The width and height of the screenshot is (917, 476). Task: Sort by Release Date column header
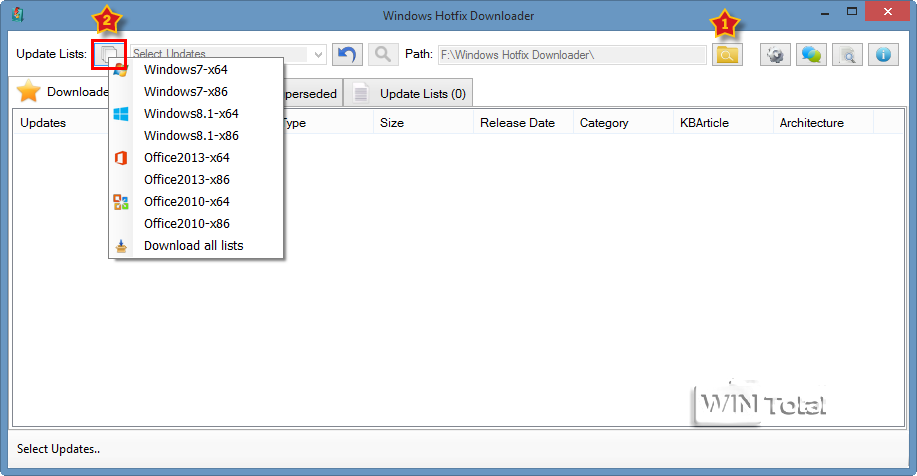click(523, 123)
